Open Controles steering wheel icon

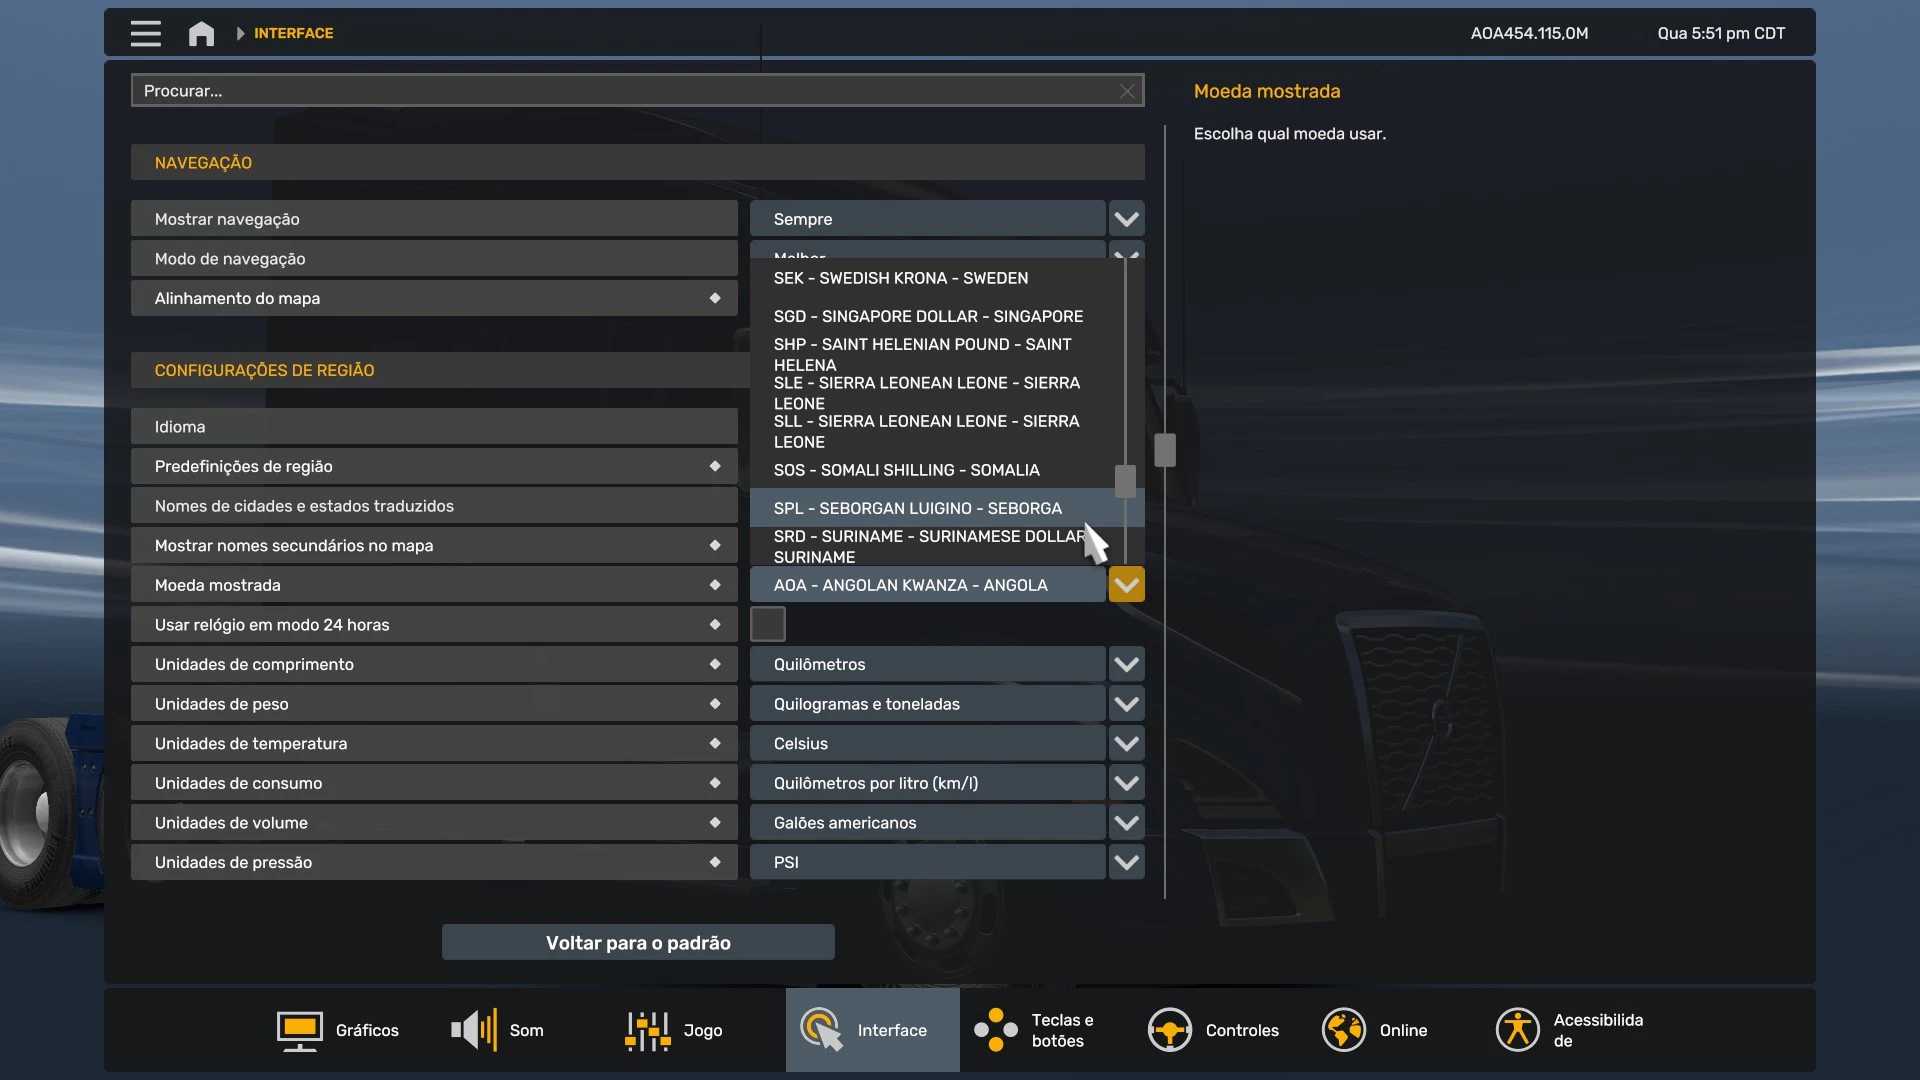(1169, 1030)
